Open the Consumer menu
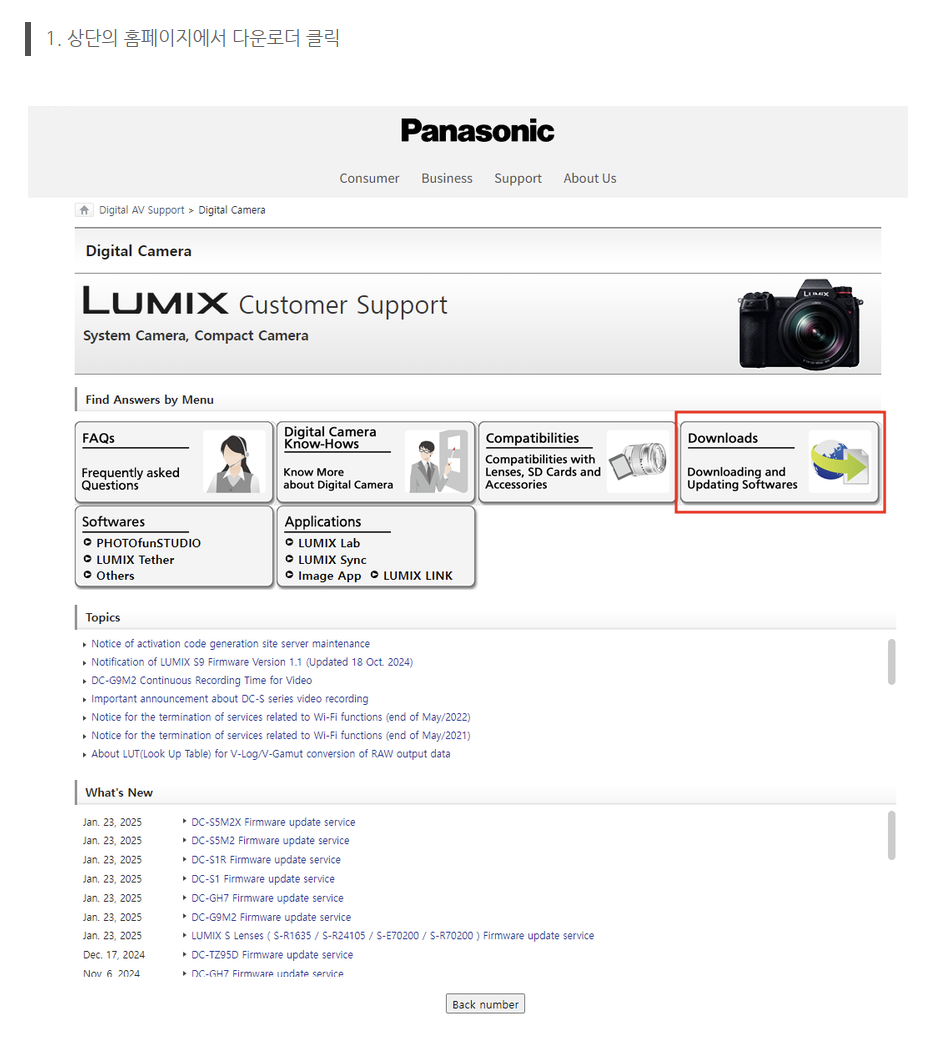This screenshot has height=1038, width=941. click(370, 178)
